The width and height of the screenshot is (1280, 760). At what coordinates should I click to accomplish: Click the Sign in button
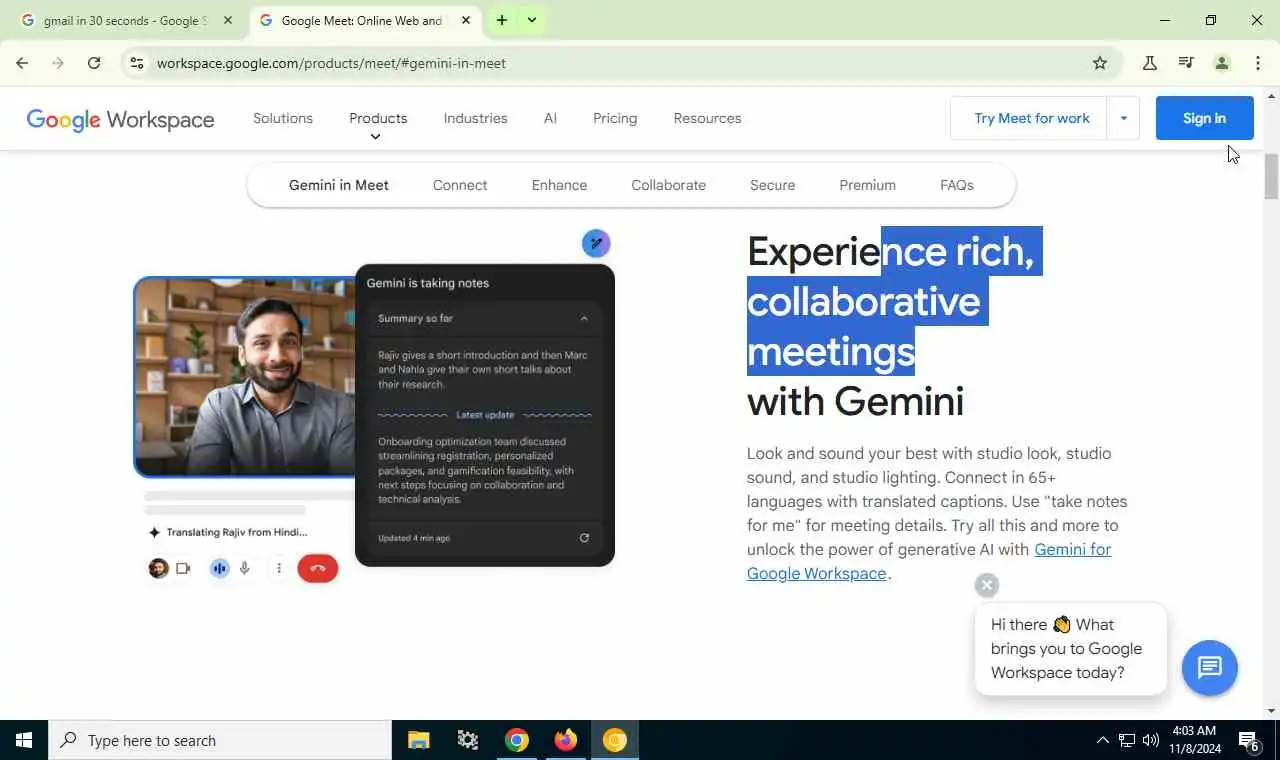coord(1204,118)
